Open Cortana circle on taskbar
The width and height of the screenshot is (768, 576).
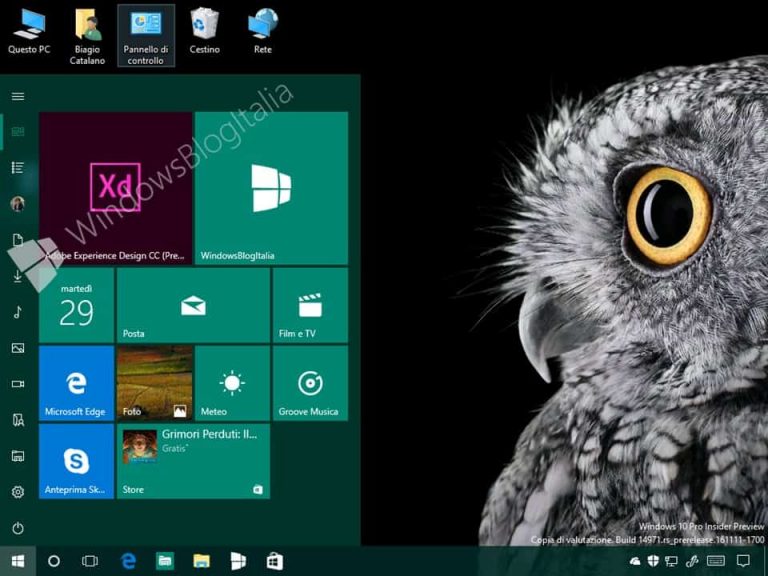tap(54, 561)
